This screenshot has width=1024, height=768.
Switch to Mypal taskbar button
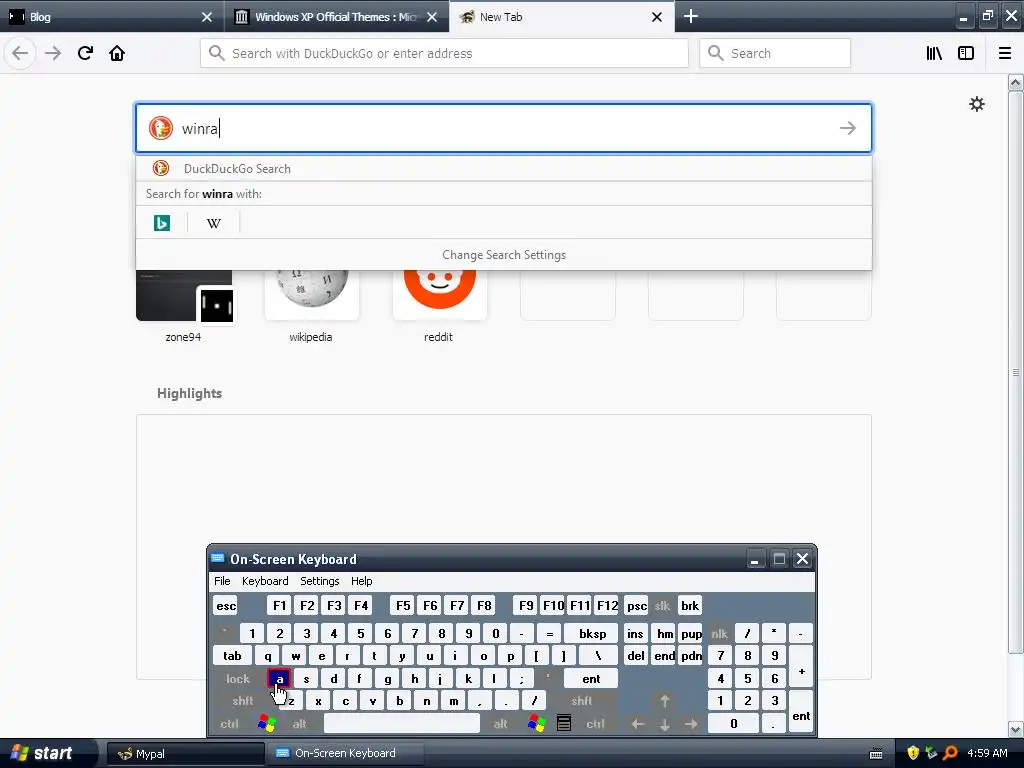pyautogui.click(x=185, y=754)
